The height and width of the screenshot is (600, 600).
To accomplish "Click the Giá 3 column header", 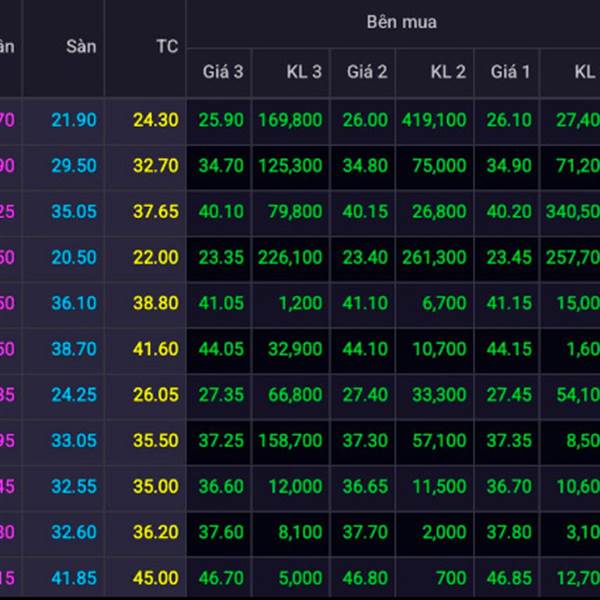I will point(222,72).
